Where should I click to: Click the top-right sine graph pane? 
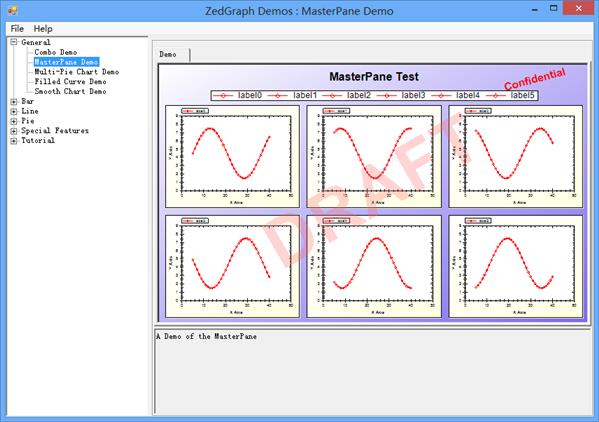pos(516,157)
